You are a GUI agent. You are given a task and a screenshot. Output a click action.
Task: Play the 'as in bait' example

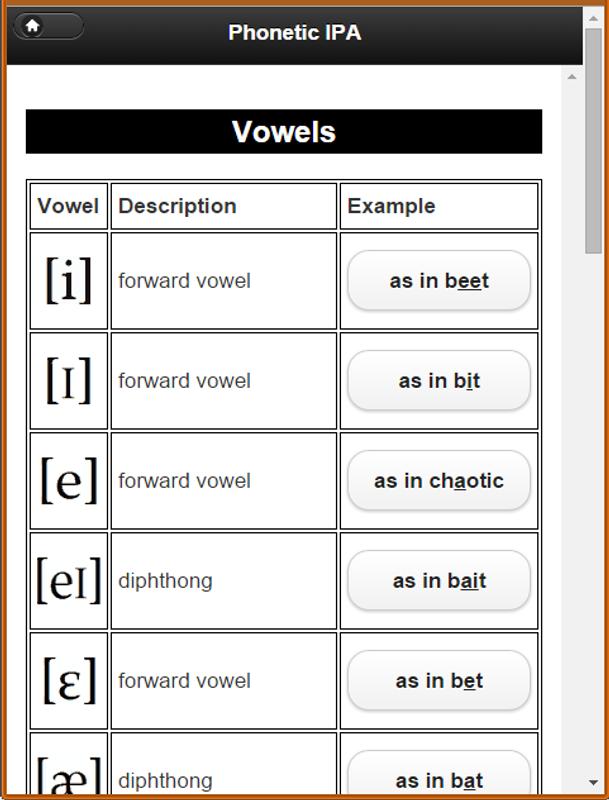coord(439,581)
